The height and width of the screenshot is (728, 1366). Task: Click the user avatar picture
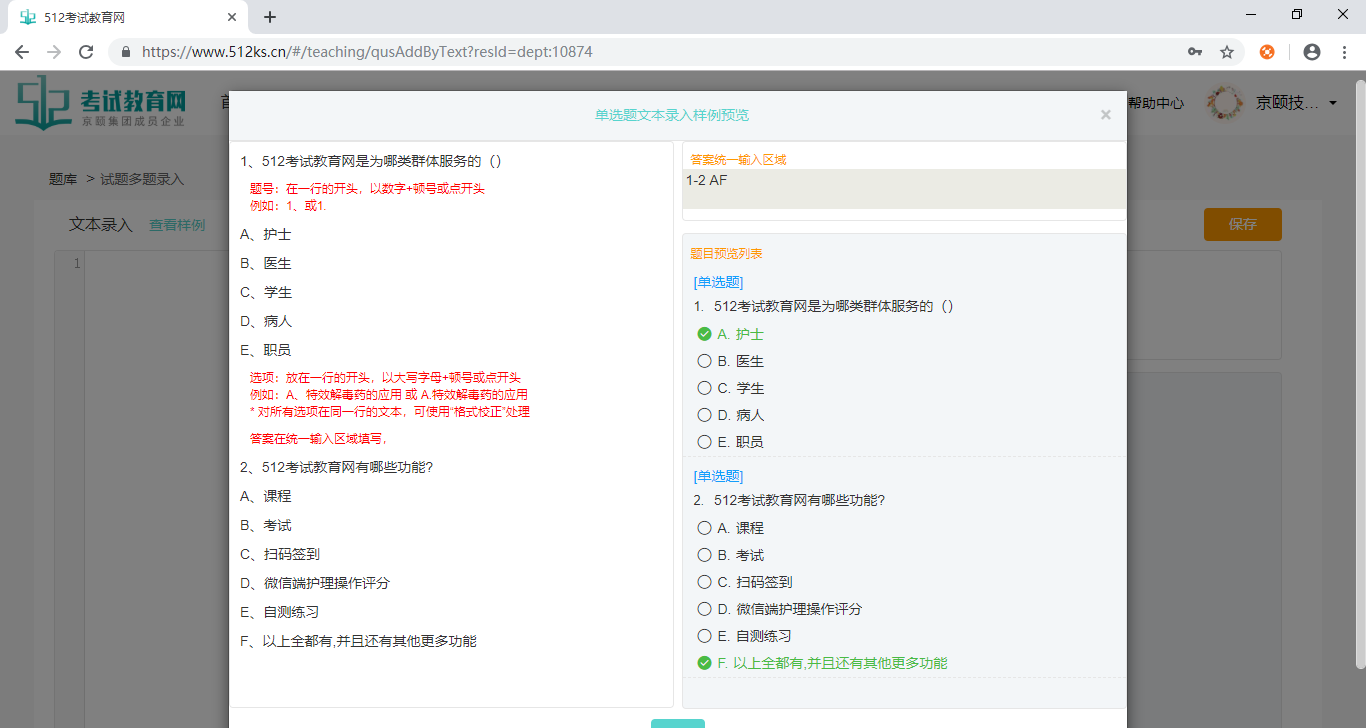[x=1225, y=103]
